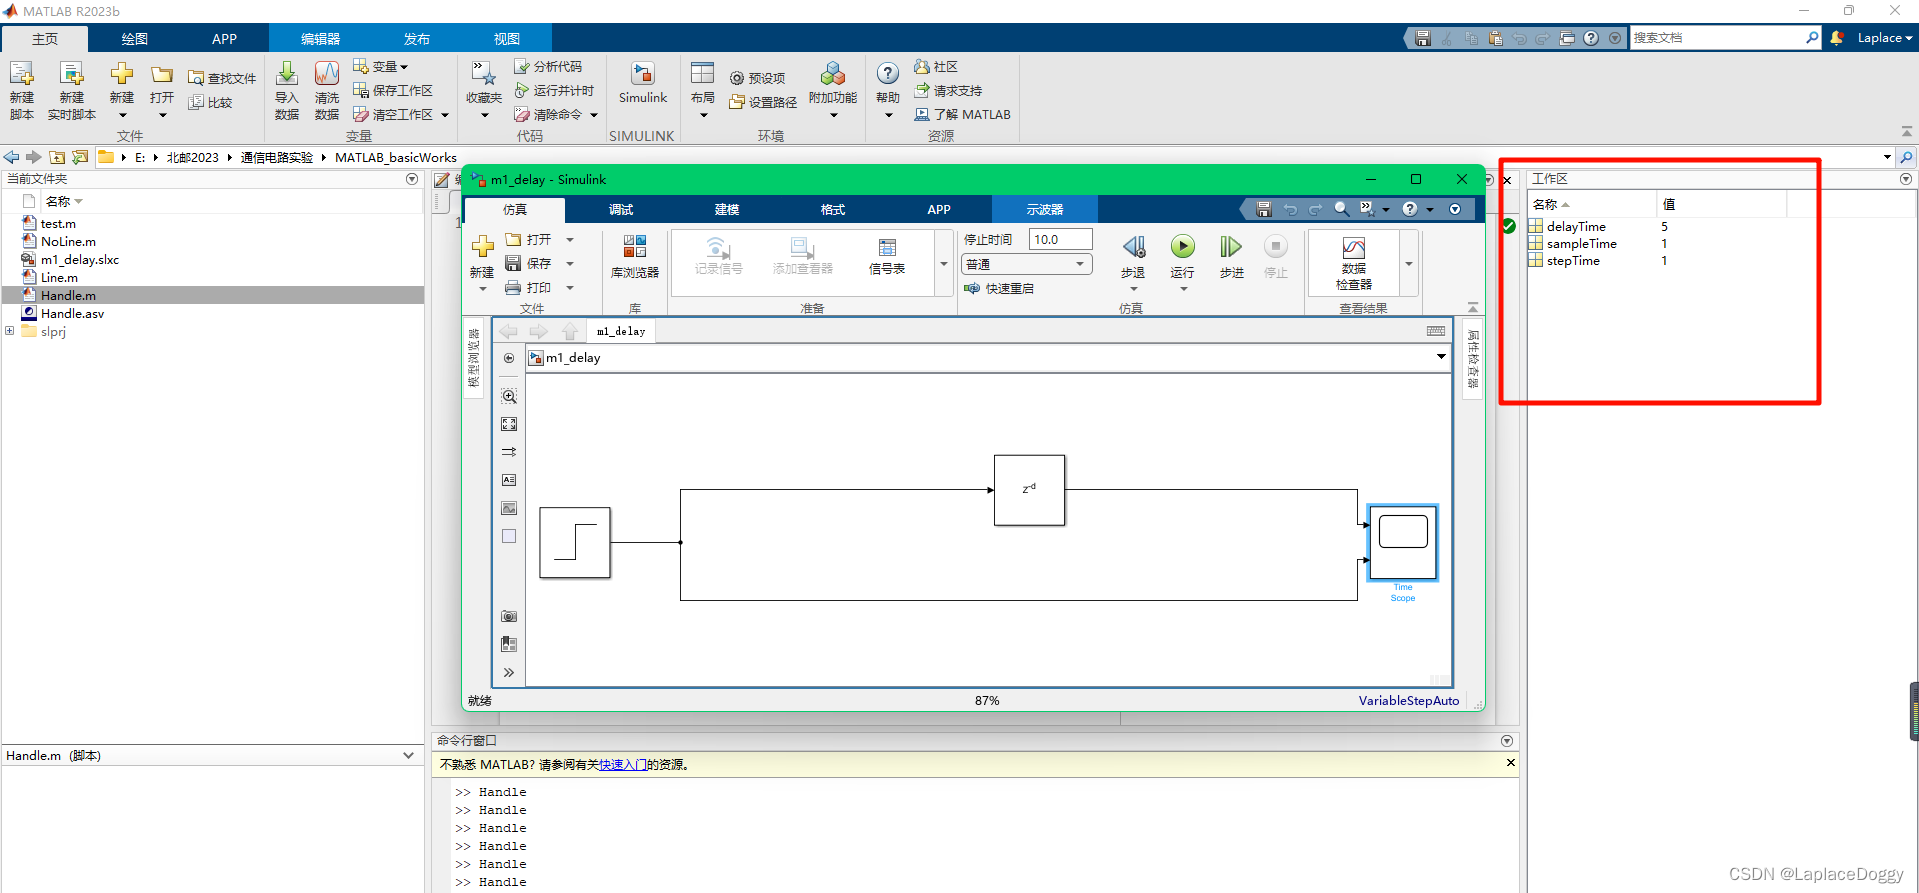The width and height of the screenshot is (1919, 893).
Task: Click the screenshot camera icon in palette
Action: click(x=509, y=616)
